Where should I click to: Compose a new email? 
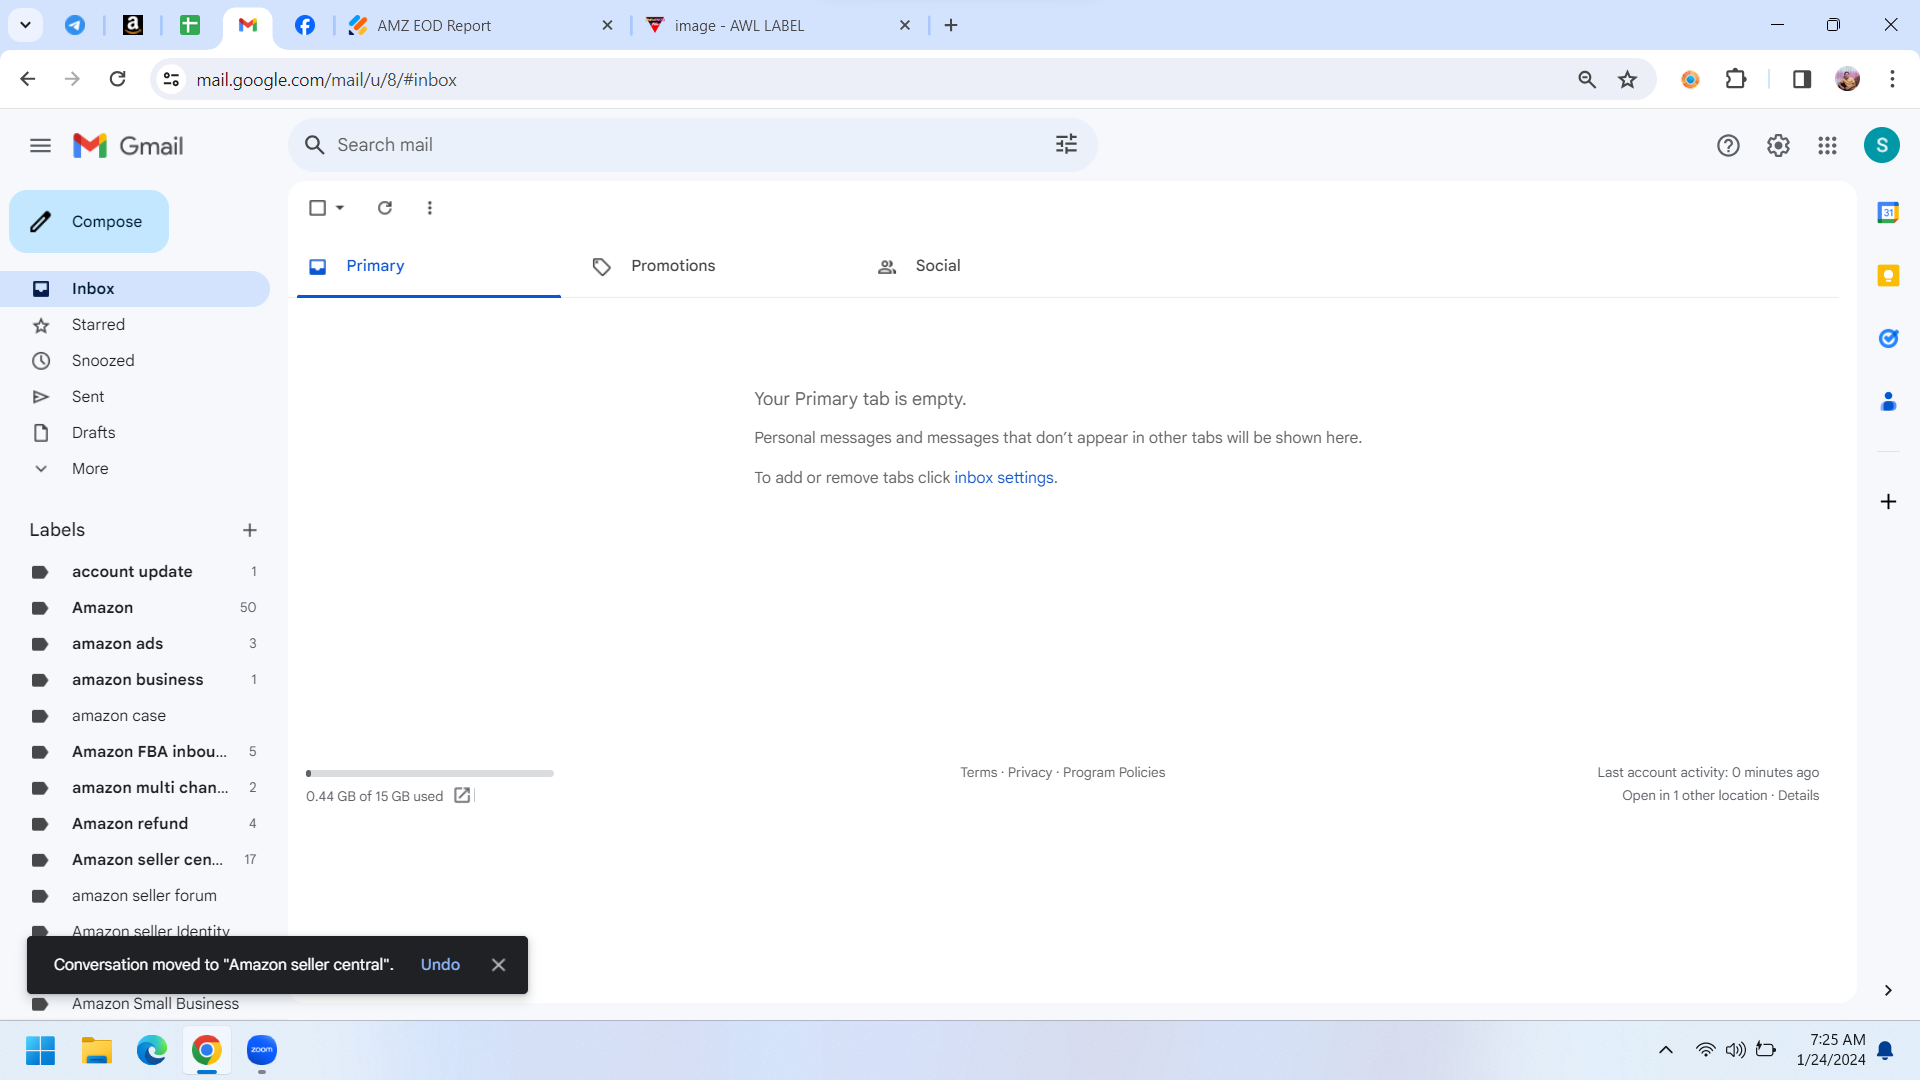pyautogui.click(x=89, y=222)
